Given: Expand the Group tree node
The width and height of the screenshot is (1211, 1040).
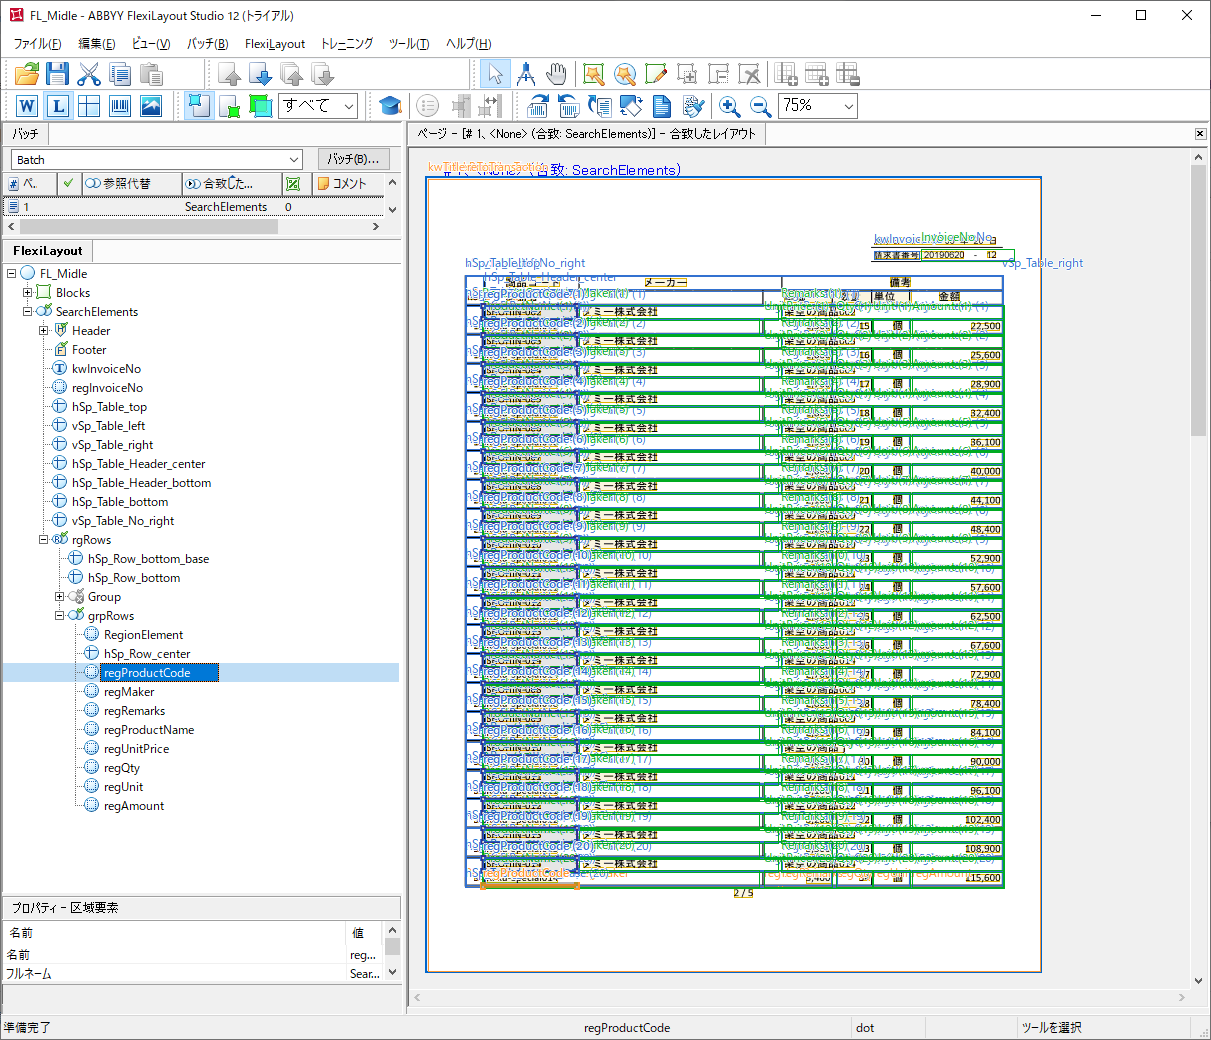Looking at the screenshot, I should click(60, 596).
